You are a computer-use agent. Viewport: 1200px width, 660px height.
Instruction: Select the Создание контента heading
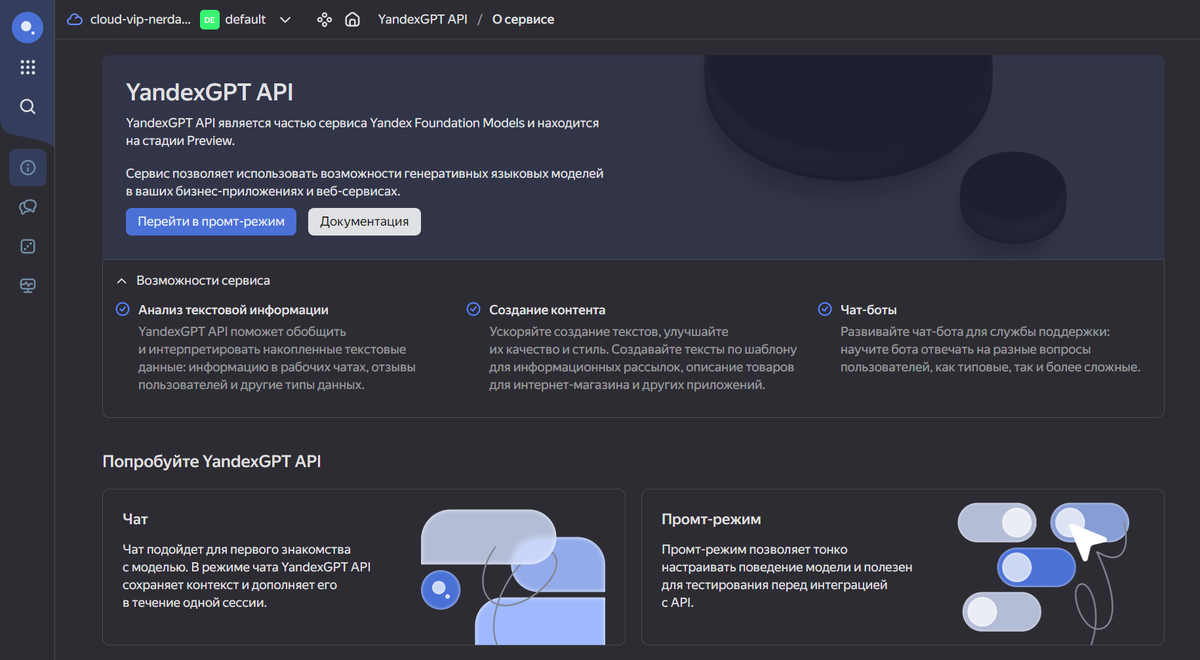[547, 310]
